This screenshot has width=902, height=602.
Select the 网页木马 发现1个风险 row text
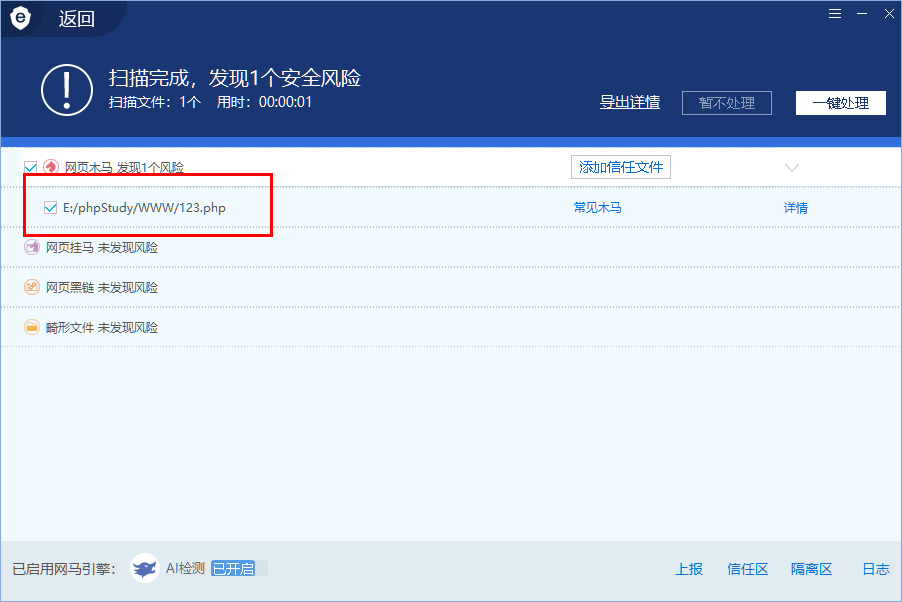[x=124, y=167]
